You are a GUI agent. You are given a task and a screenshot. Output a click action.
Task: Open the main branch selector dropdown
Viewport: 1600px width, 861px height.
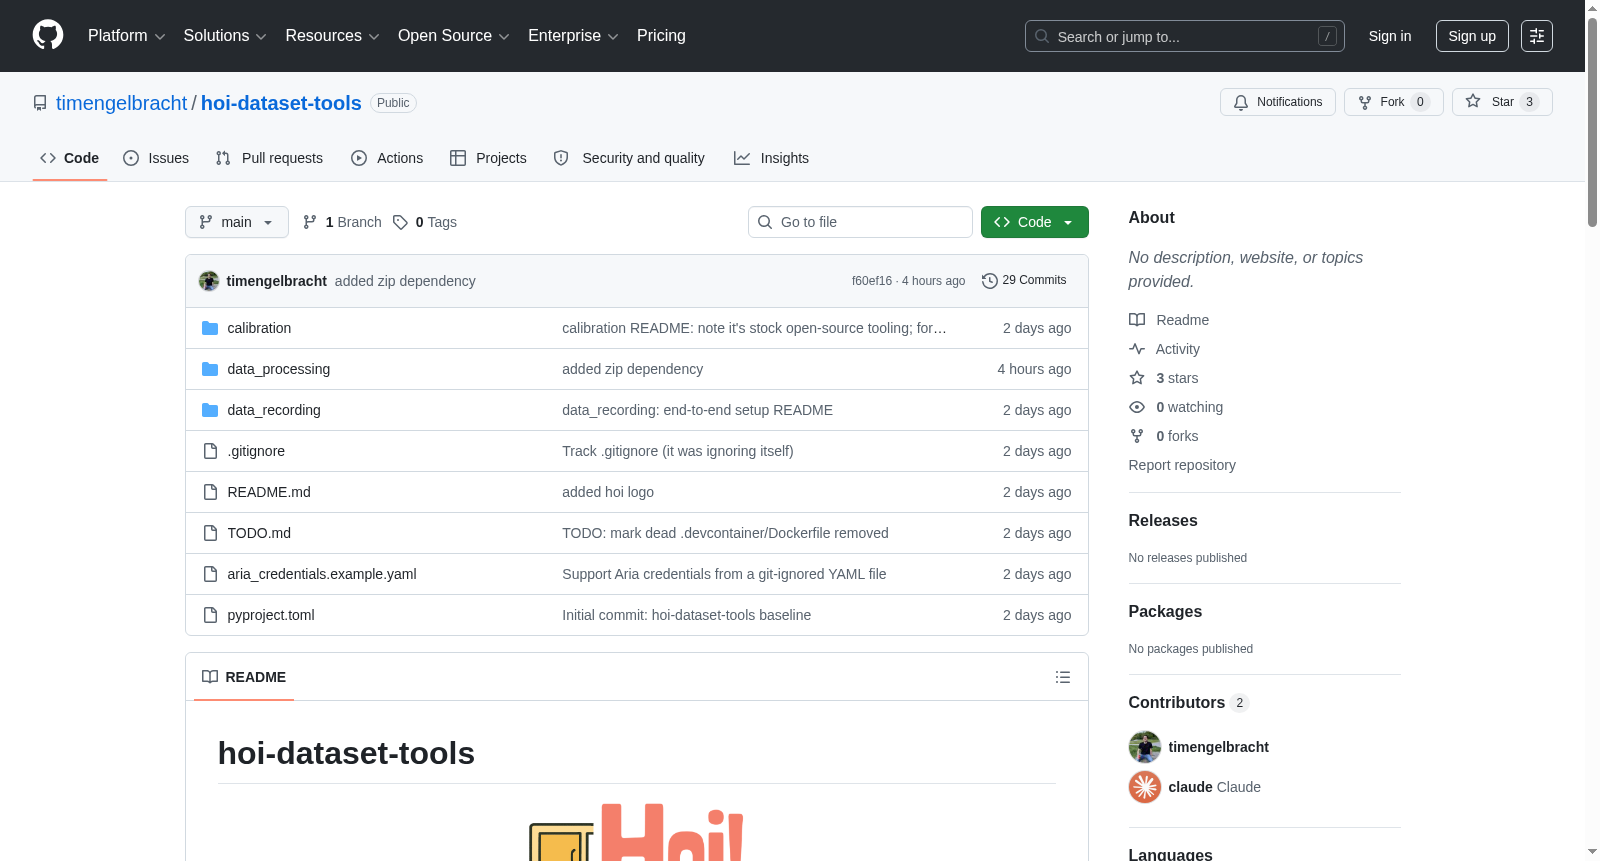tap(237, 222)
